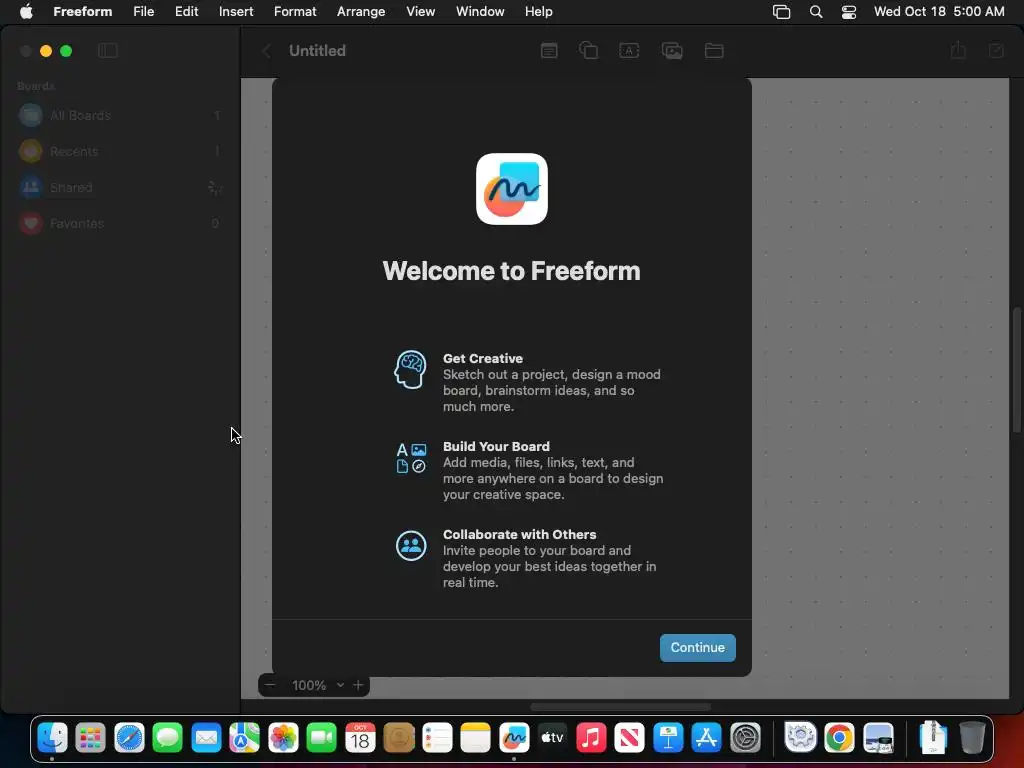Viewport: 1024px width, 768px height.
Task: Open Trash from the Dock
Action: click(x=972, y=738)
